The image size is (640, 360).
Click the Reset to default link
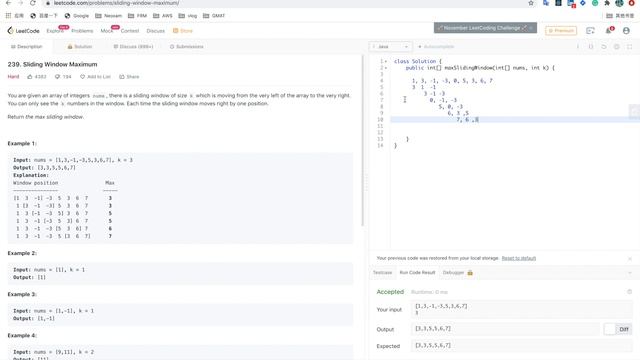click(x=519, y=258)
